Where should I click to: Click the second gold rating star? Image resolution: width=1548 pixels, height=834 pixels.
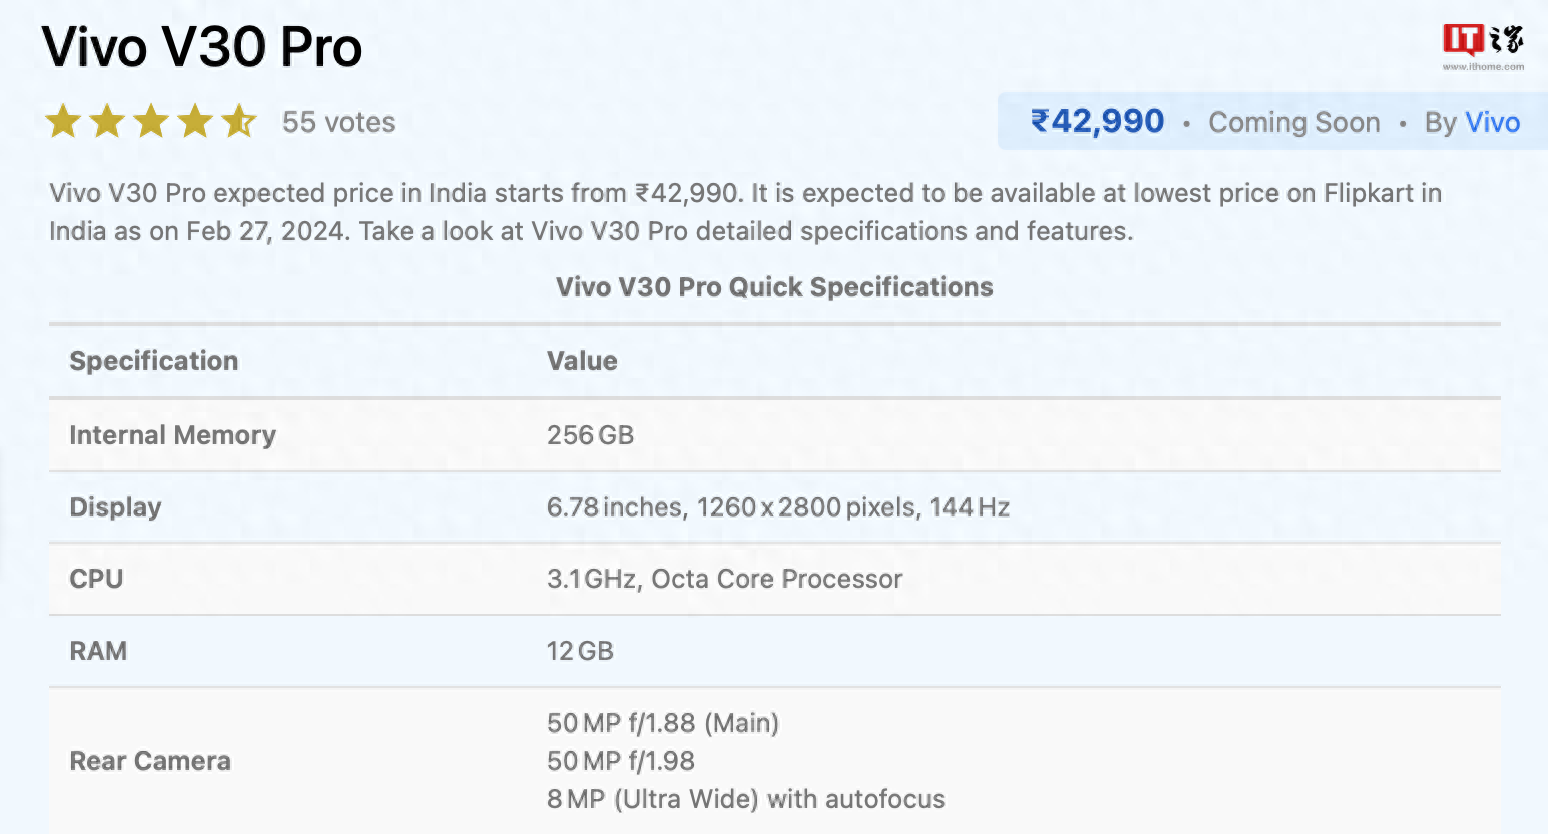[x=107, y=122]
